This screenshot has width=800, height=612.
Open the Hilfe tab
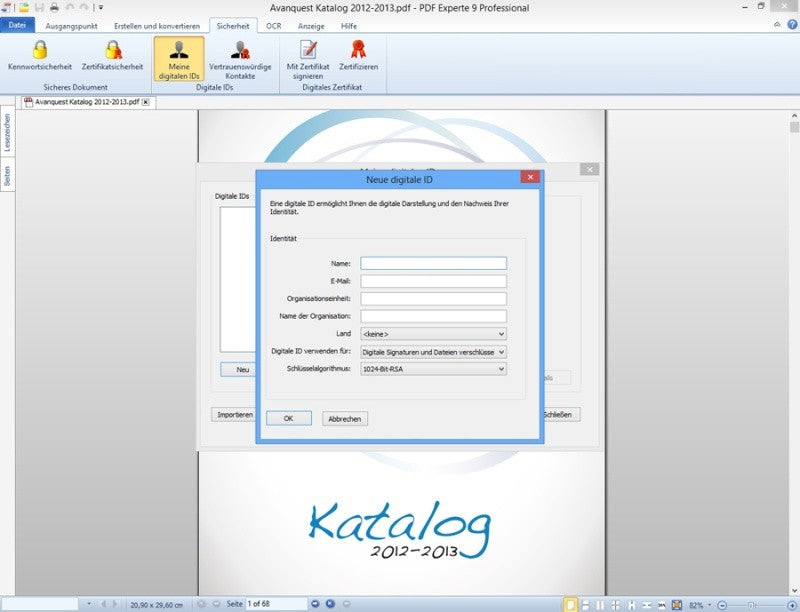click(x=349, y=26)
